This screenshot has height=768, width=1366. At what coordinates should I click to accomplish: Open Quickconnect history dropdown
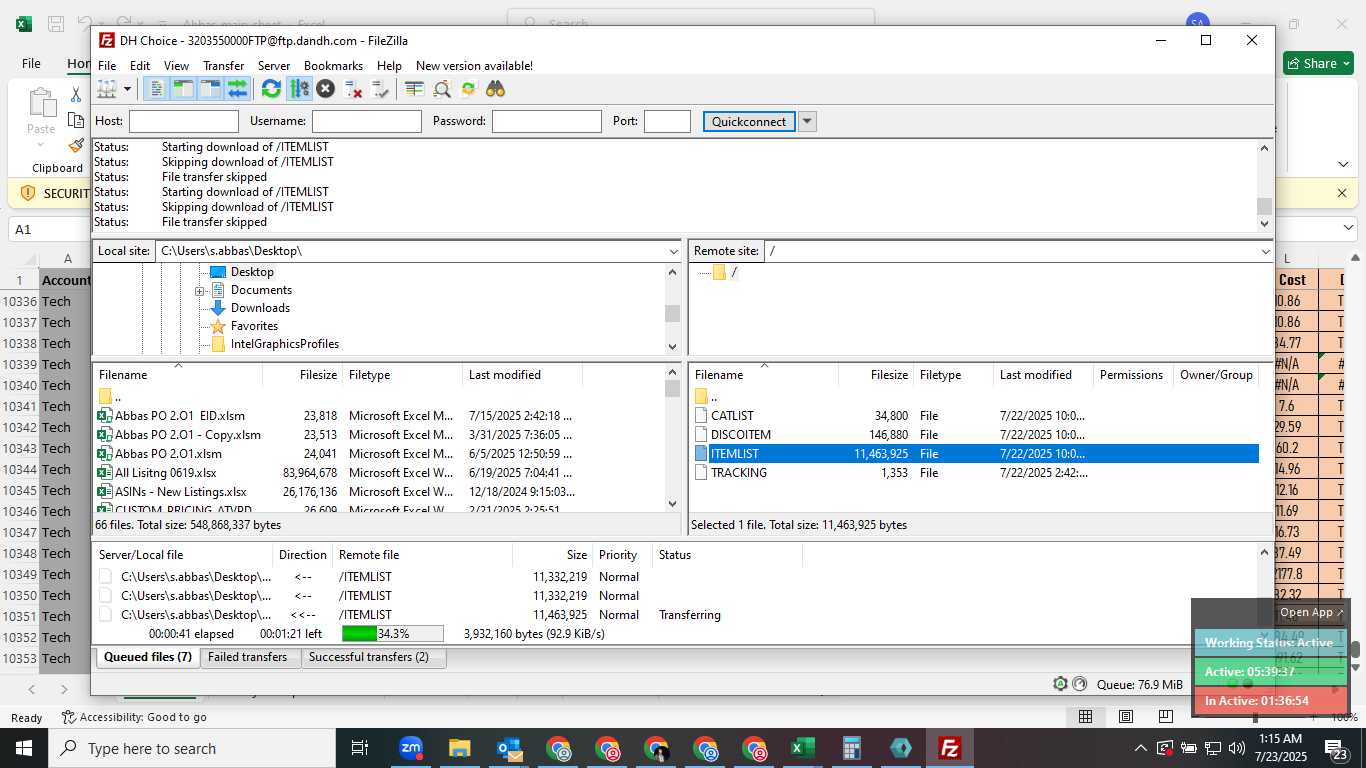pyautogui.click(x=808, y=121)
